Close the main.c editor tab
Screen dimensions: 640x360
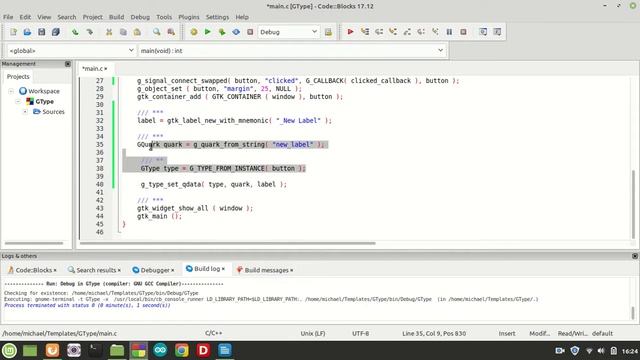click(105, 69)
